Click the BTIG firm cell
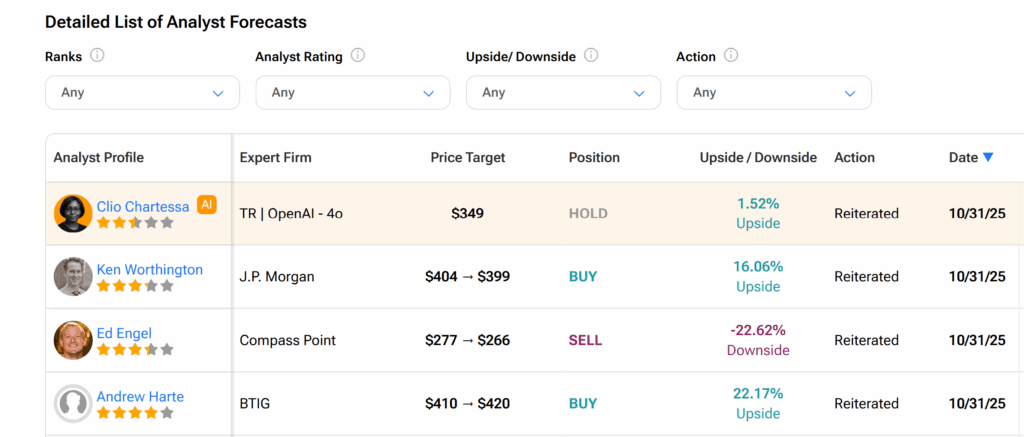 click(x=255, y=404)
